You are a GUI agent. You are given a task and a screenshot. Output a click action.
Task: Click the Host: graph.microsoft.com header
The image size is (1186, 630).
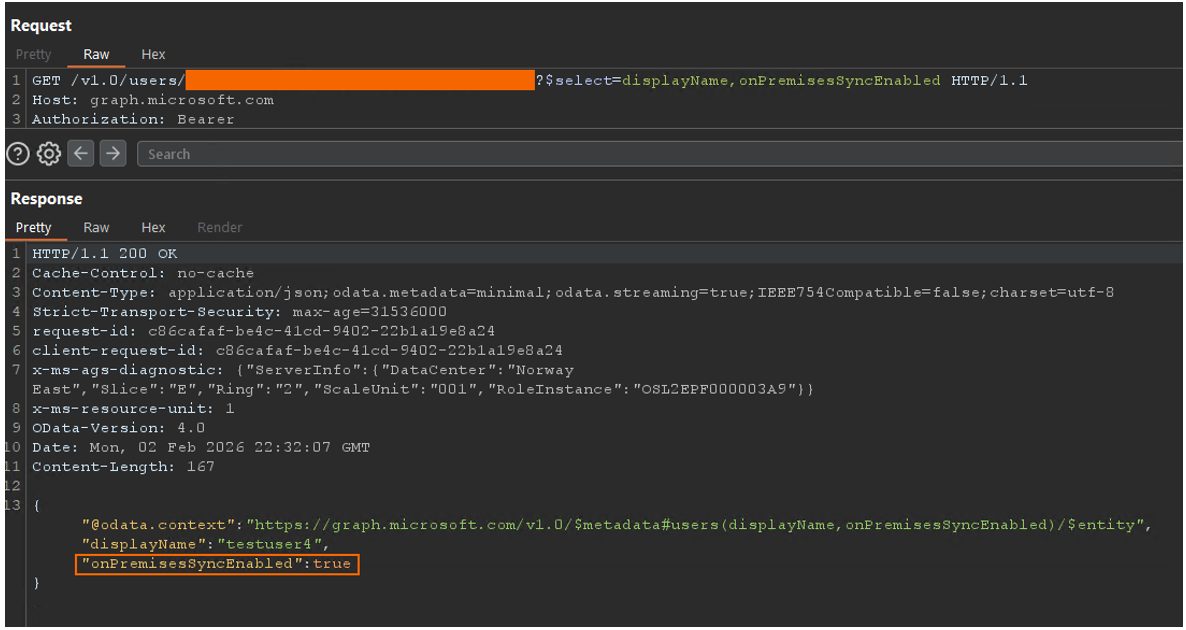pos(153,100)
